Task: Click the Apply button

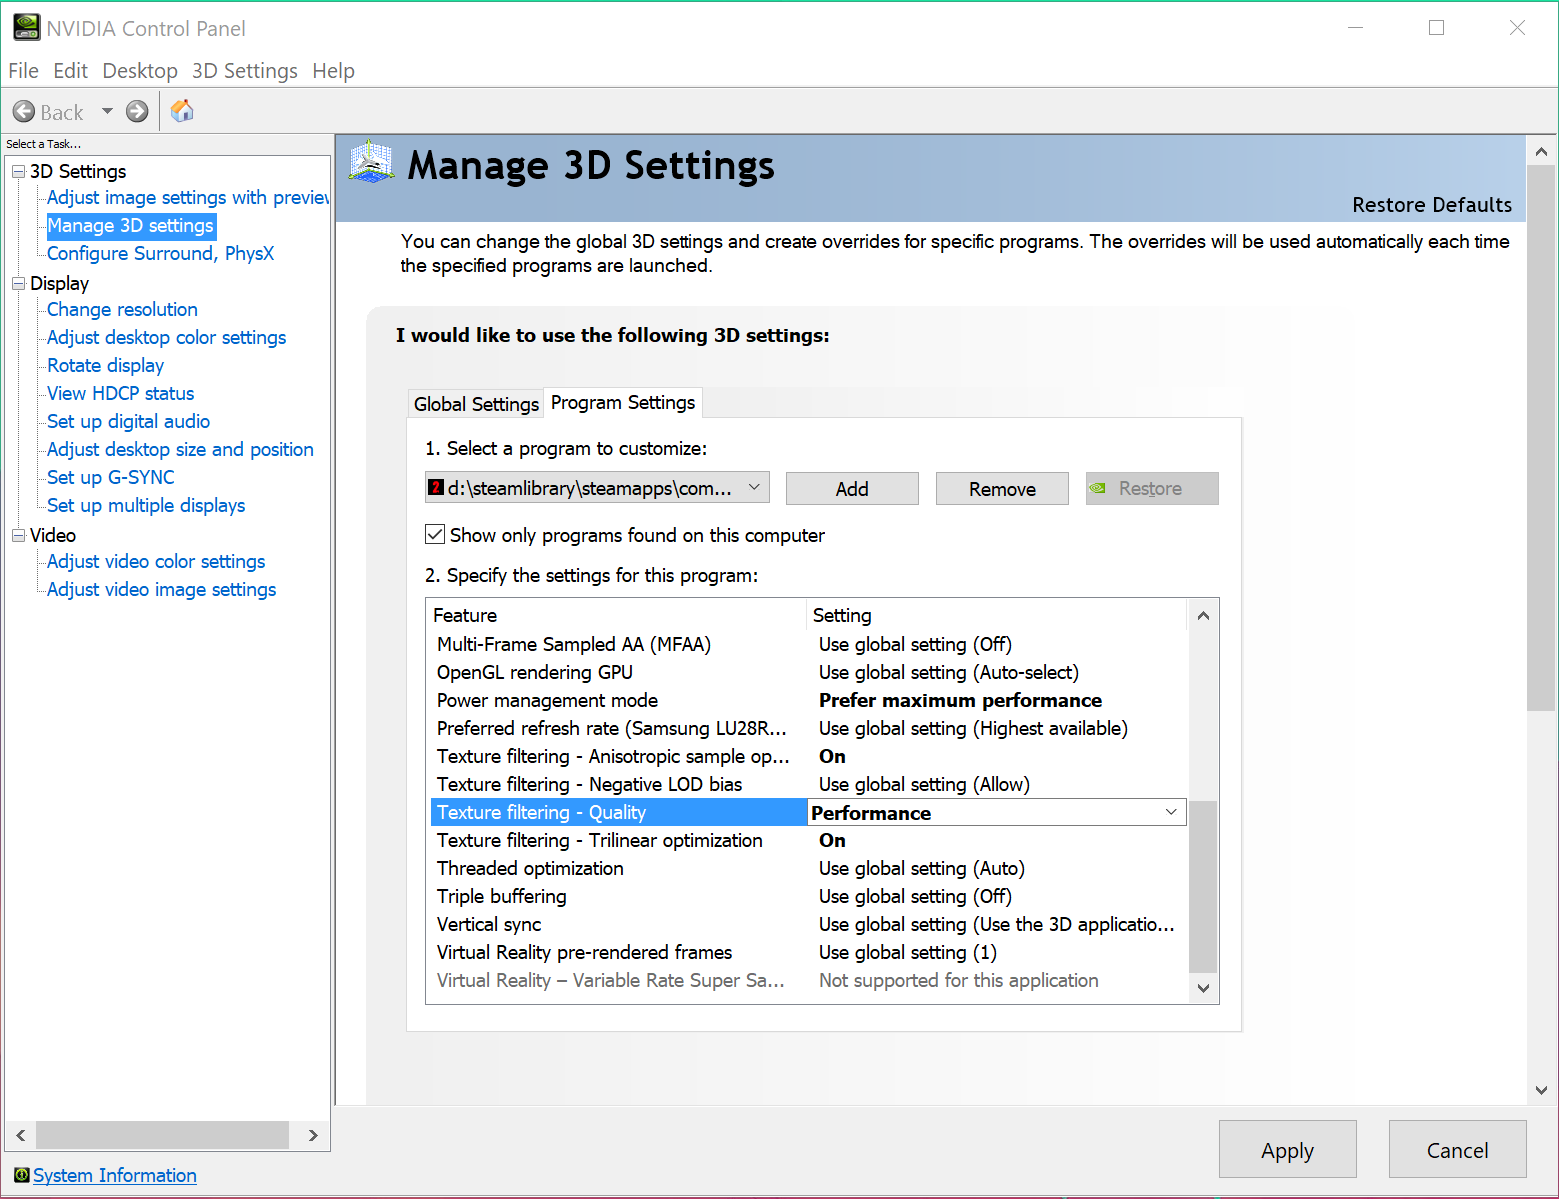Action: 1287,1149
